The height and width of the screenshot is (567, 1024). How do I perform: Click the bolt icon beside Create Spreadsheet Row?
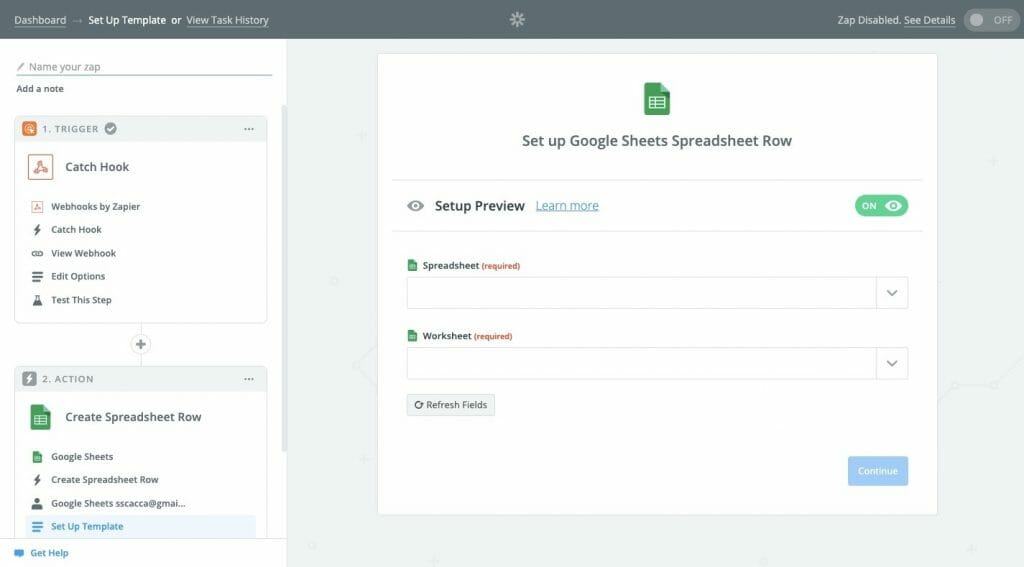[x=37, y=480]
